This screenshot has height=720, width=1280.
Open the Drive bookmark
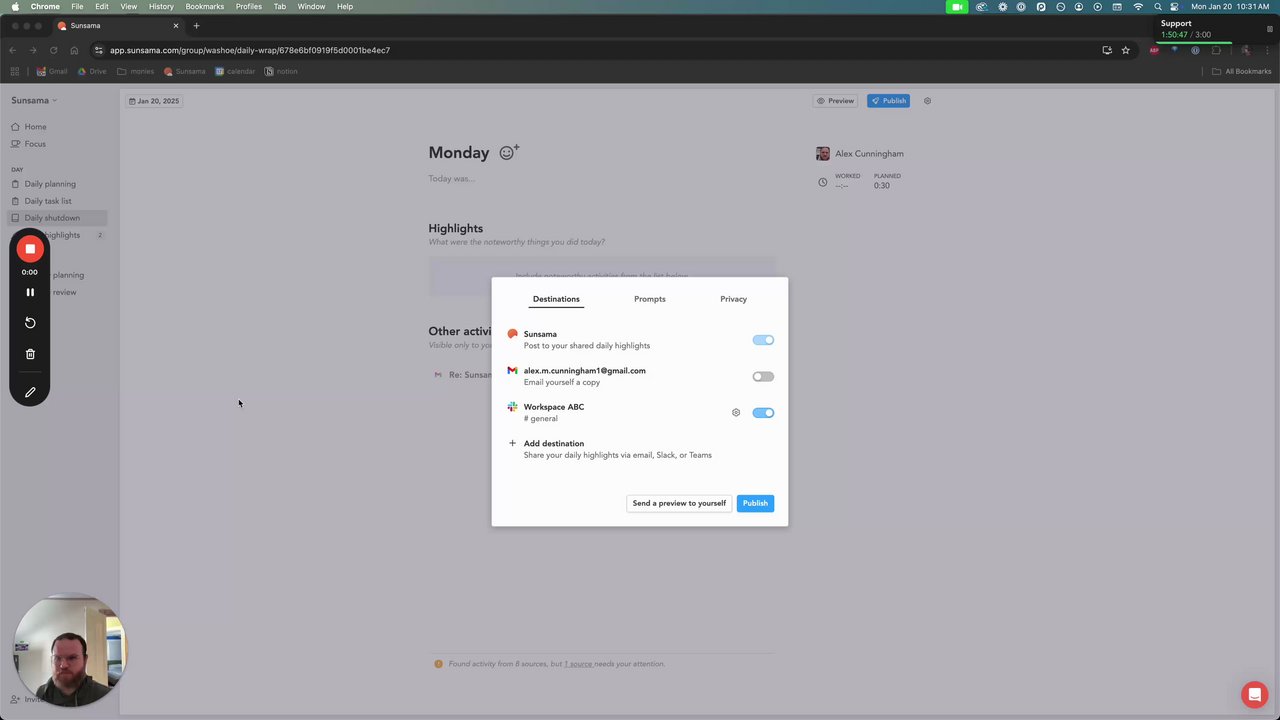92,71
